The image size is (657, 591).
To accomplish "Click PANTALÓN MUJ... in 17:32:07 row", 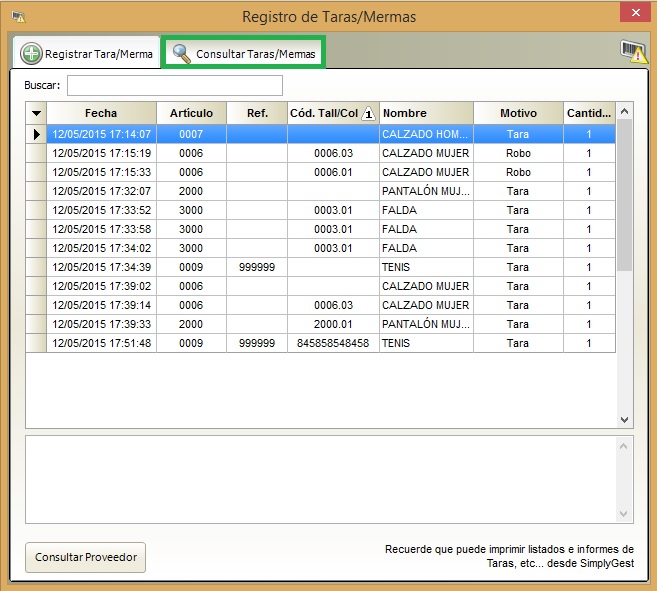I will coord(426,191).
